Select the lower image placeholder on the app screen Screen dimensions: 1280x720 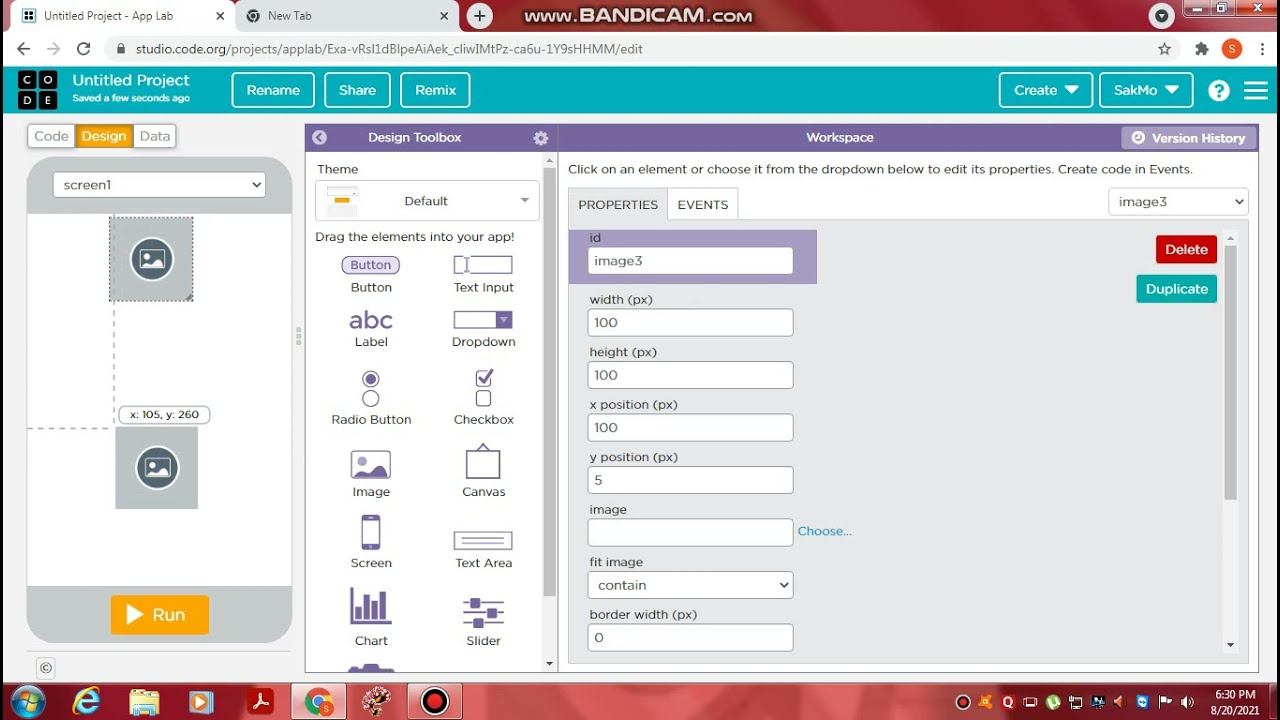157,468
